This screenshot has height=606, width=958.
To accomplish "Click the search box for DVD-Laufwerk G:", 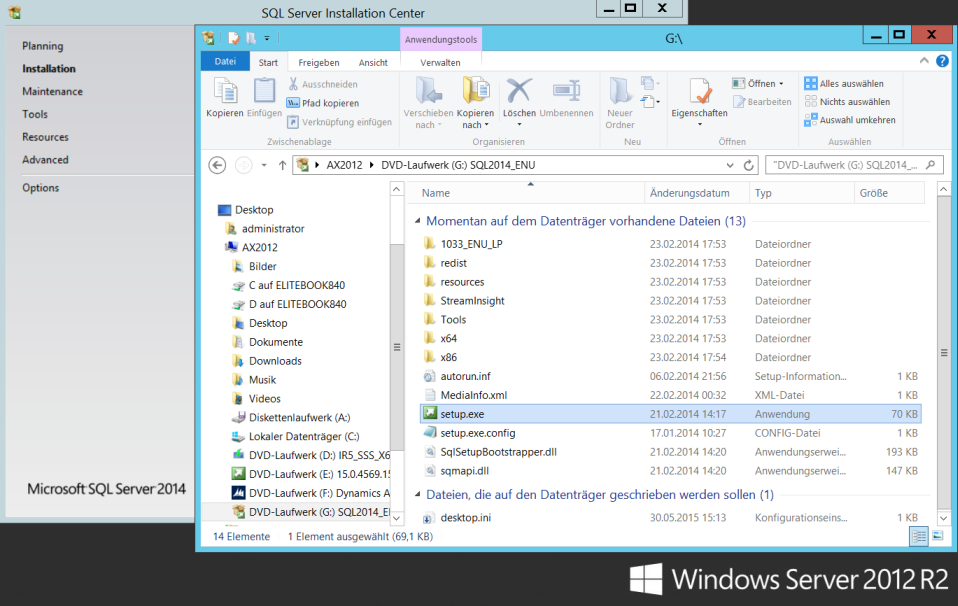I will 845,165.
